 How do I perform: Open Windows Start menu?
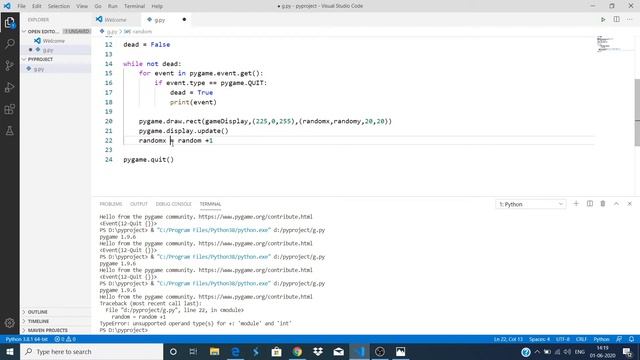(10, 351)
